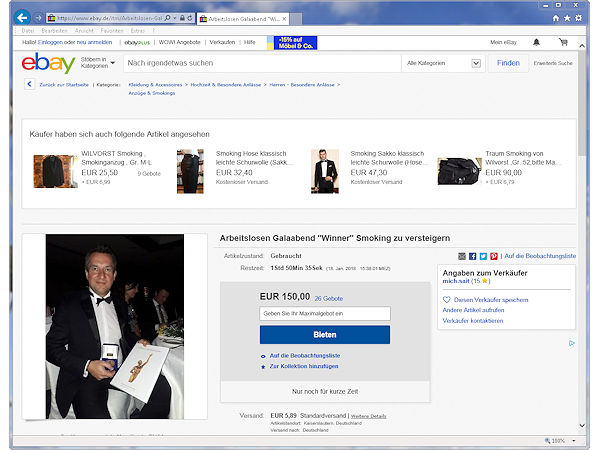This screenshot has height=450, width=600.
Task: Open the Mein eBay link
Action: point(504,42)
